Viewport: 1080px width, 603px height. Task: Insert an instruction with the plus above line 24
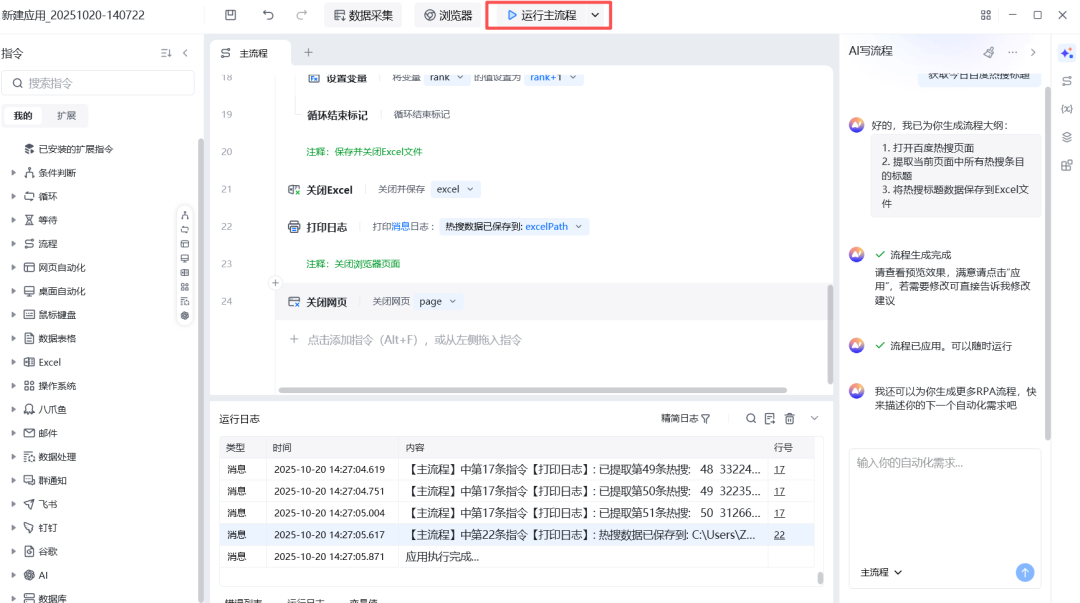[x=276, y=283]
